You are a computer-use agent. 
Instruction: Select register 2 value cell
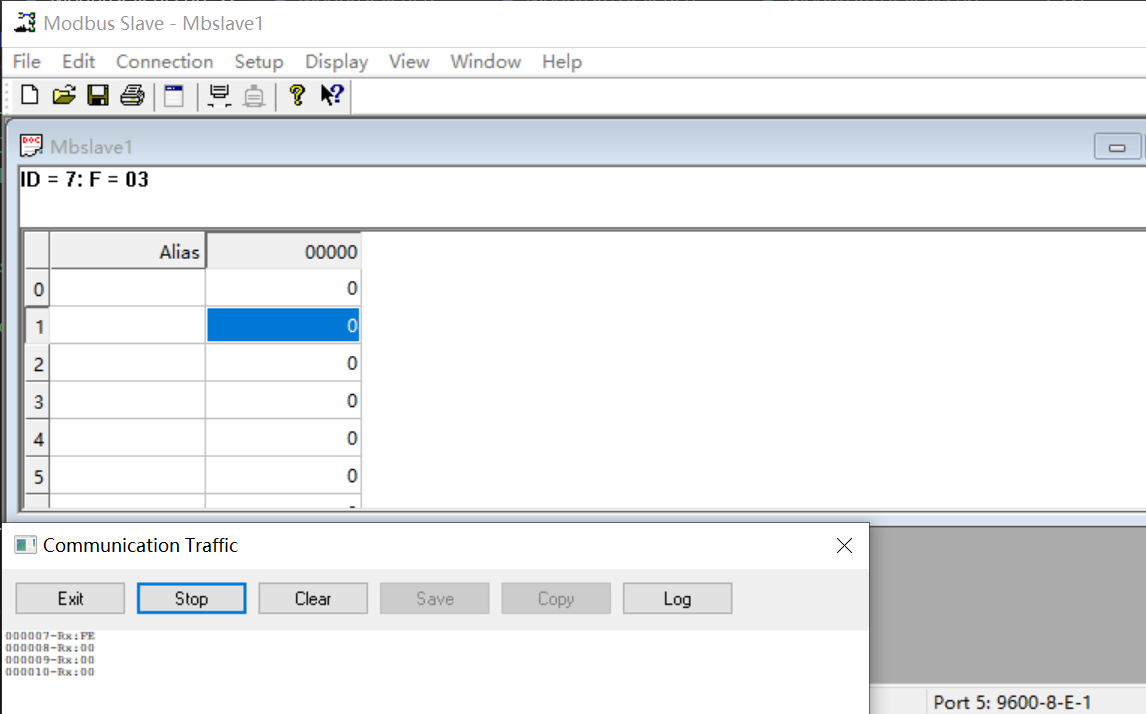click(283, 363)
